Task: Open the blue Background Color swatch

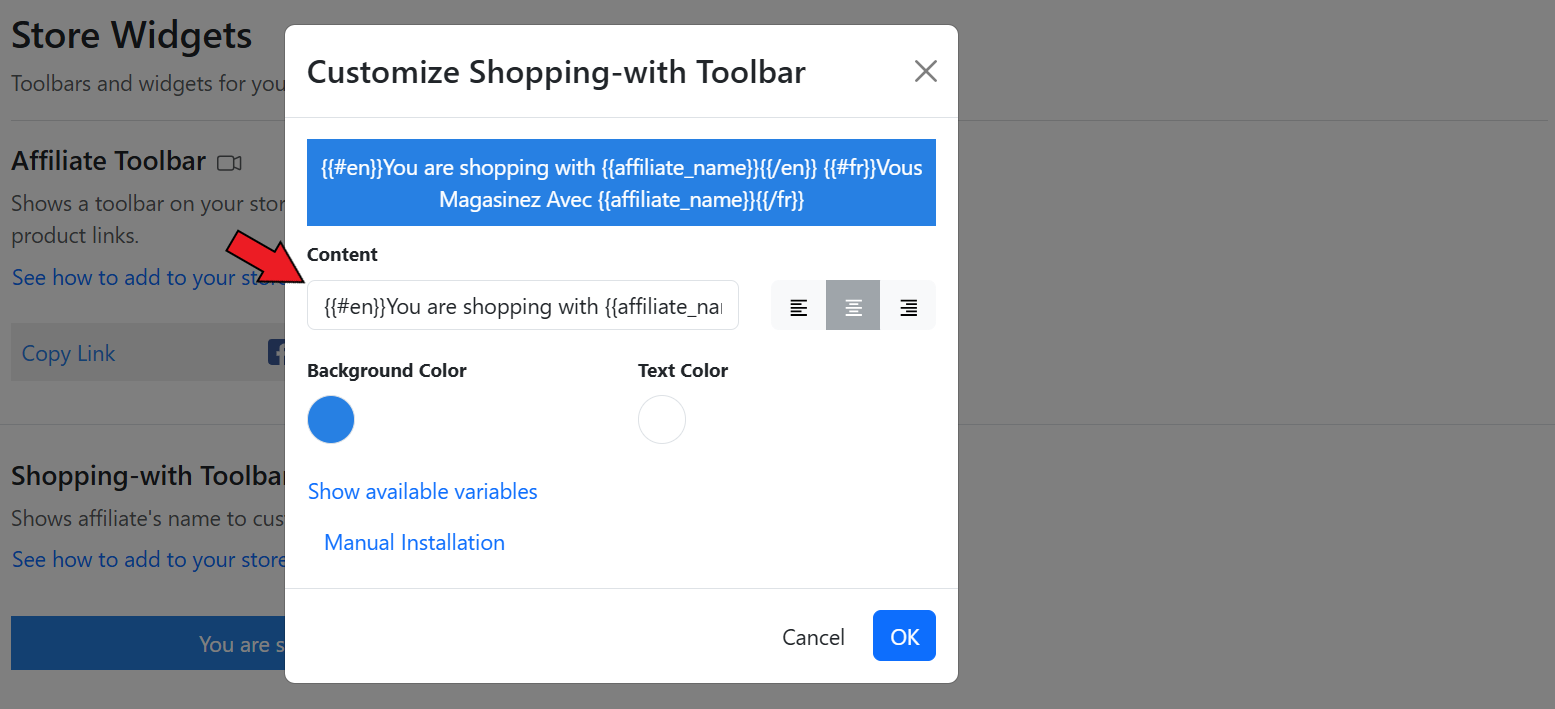Action: (331, 420)
